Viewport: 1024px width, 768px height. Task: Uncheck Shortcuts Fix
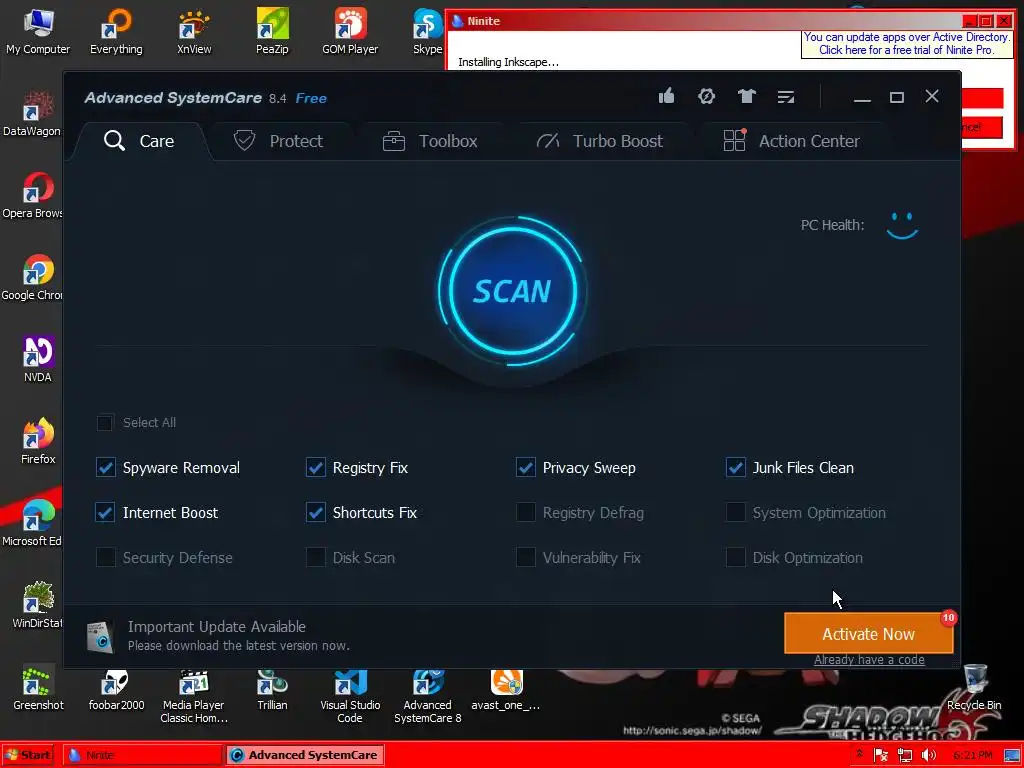click(x=315, y=513)
